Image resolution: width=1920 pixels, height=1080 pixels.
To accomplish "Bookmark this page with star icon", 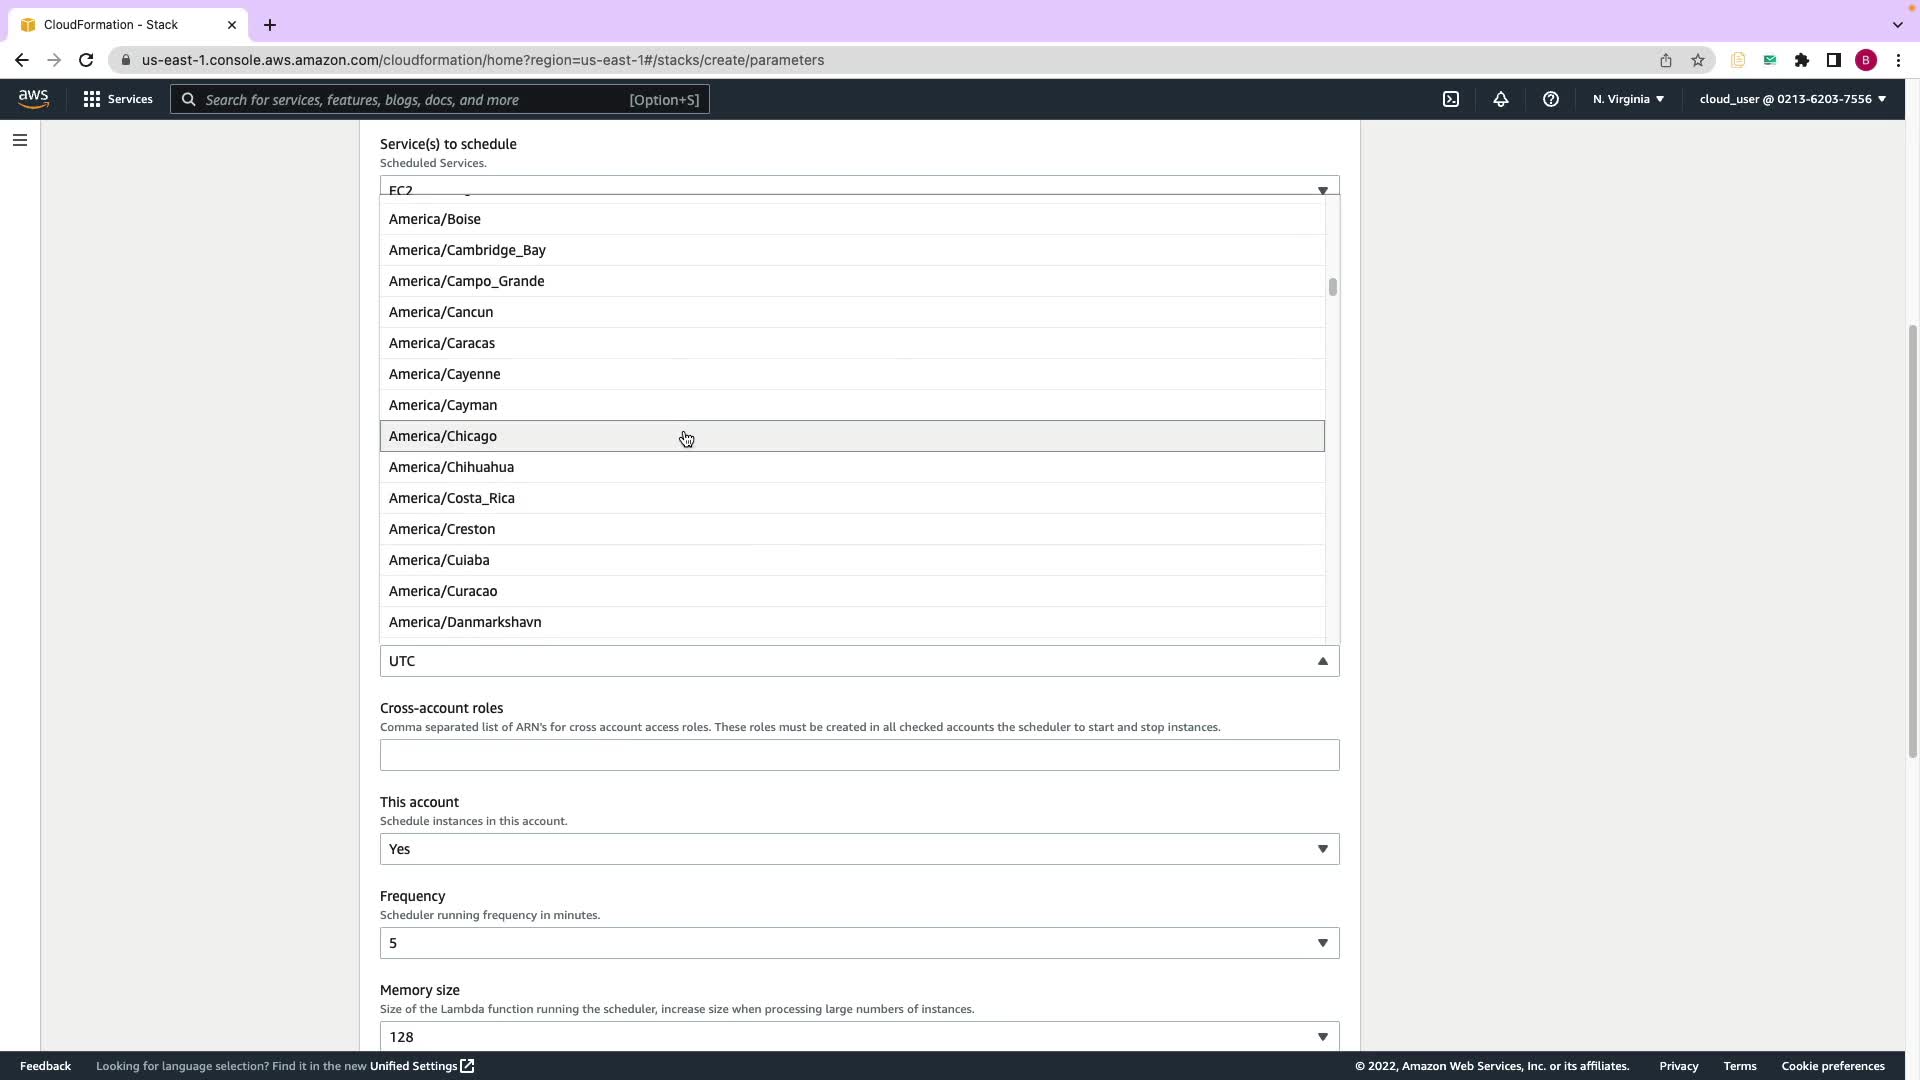I will (1698, 60).
